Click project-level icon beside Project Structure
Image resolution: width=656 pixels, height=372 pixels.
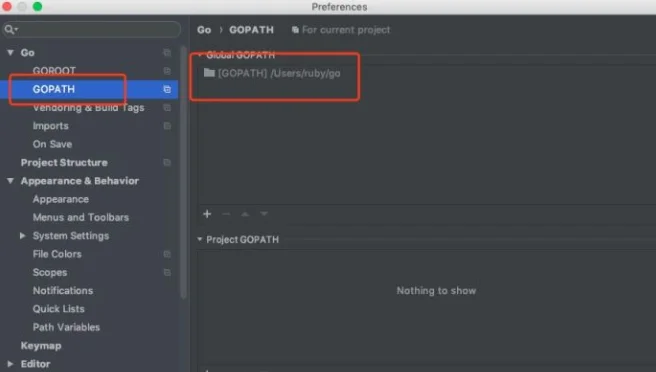pos(167,162)
